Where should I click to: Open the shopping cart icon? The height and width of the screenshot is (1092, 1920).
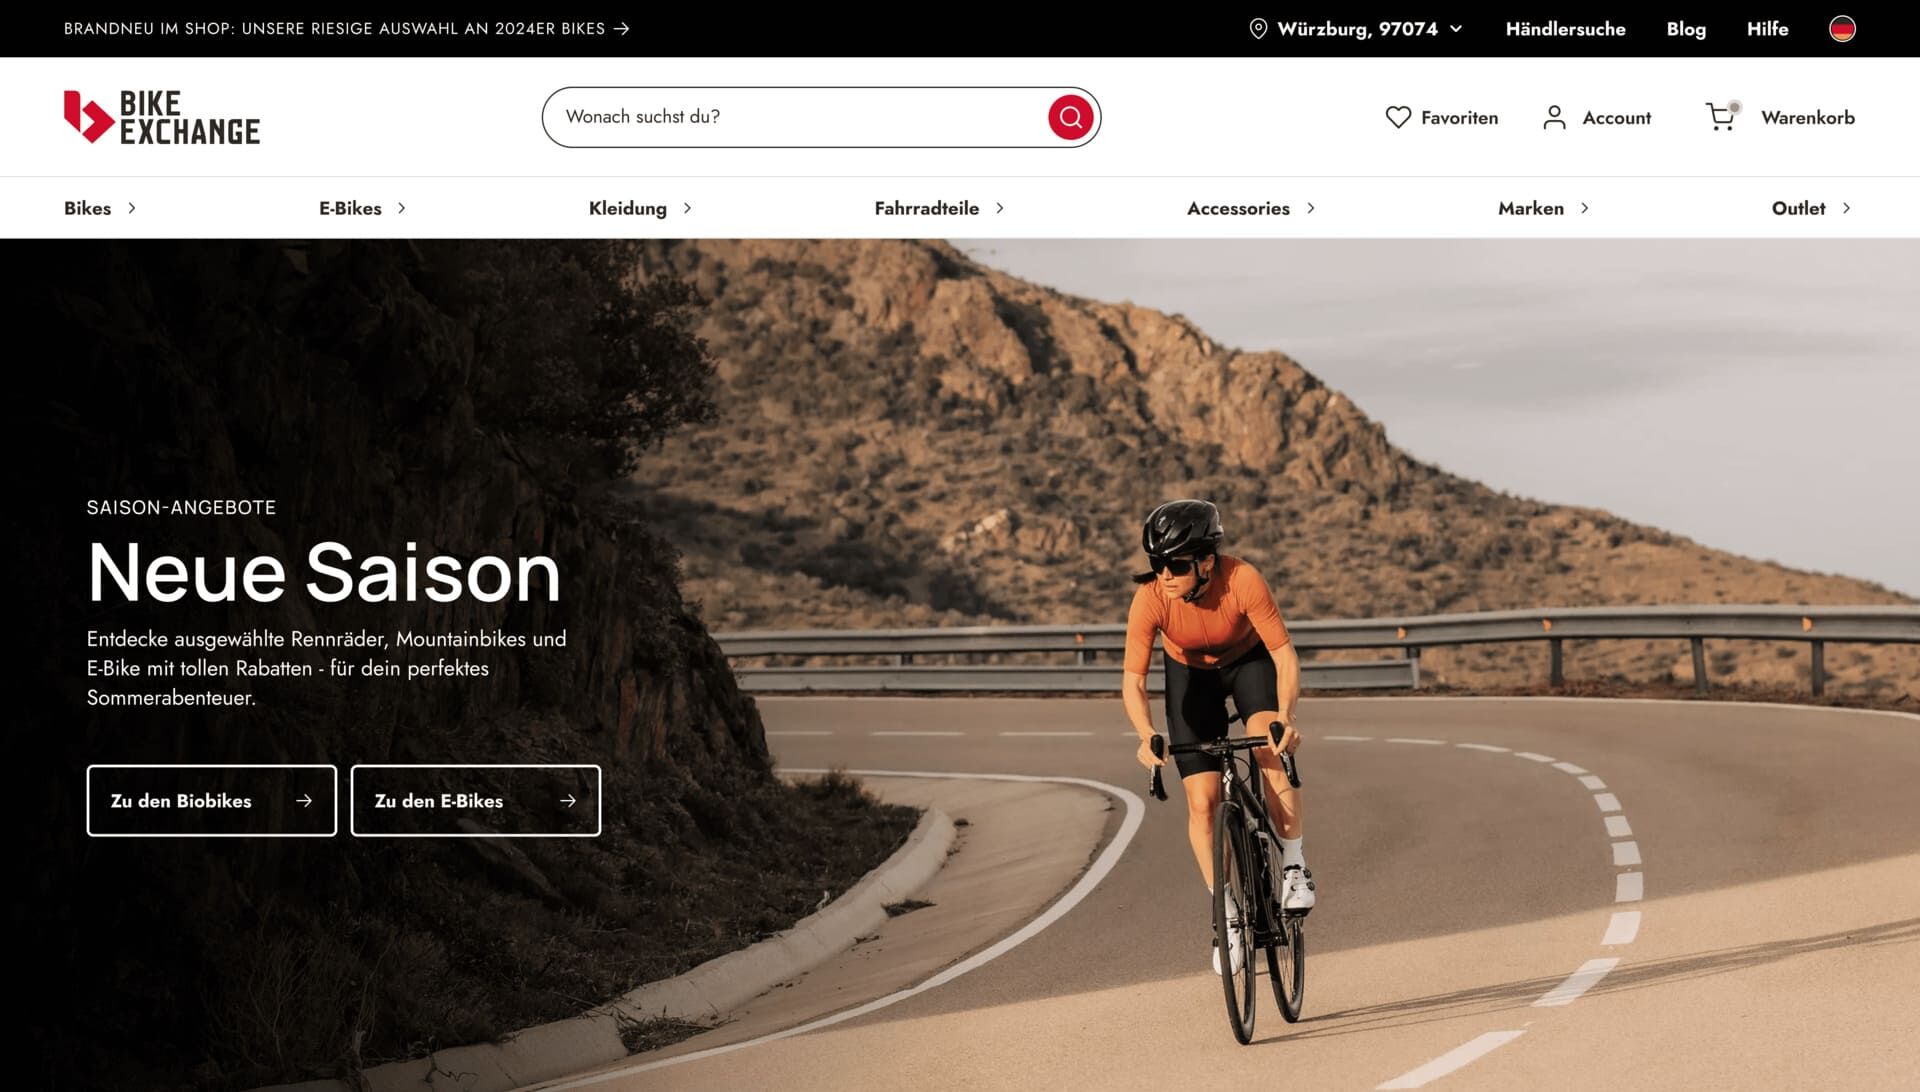(x=1721, y=116)
